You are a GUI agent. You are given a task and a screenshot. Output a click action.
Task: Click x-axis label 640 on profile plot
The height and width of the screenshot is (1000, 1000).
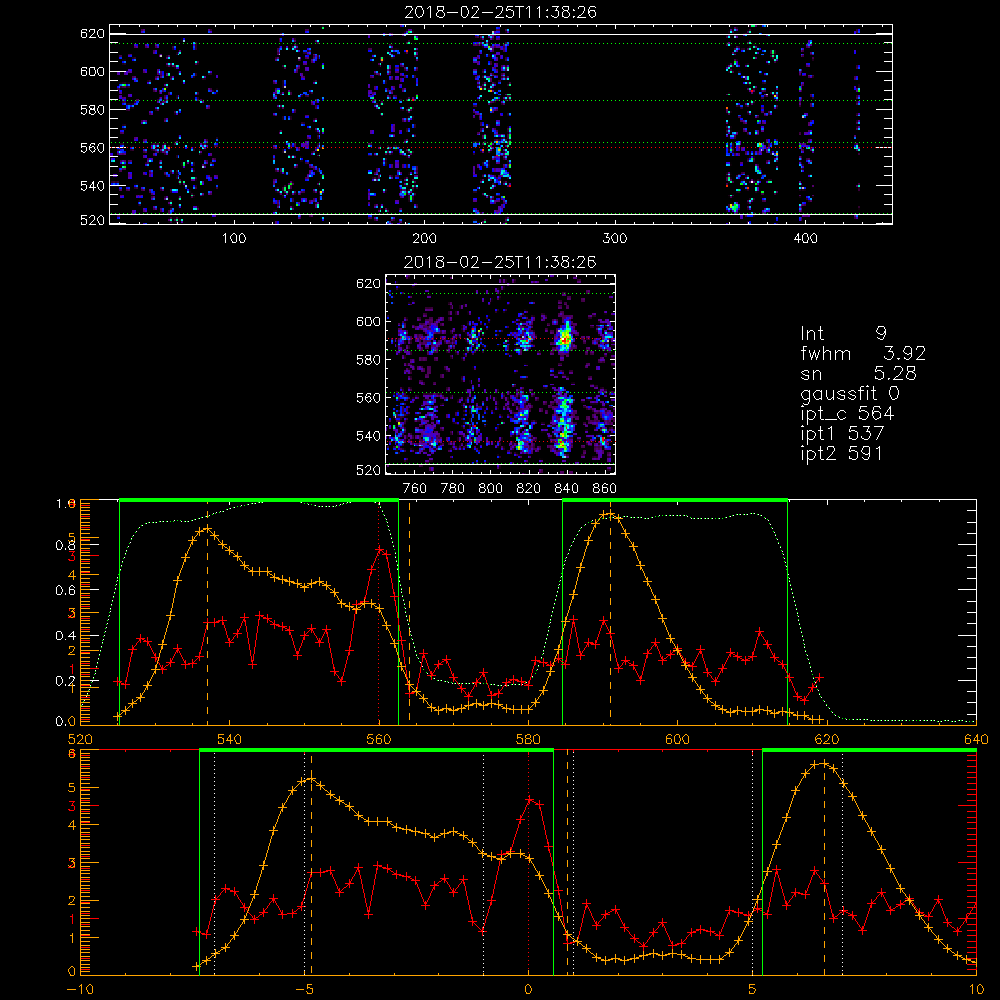(x=976, y=739)
